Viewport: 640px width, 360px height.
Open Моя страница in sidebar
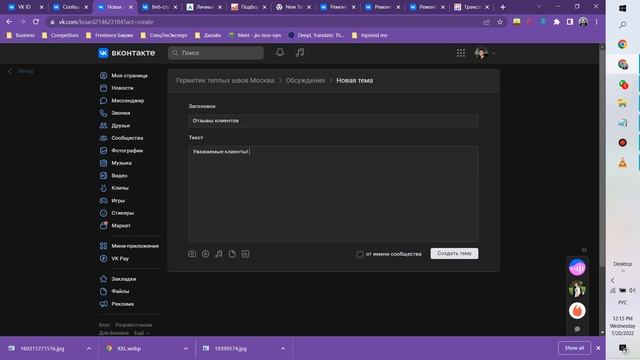tap(124, 76)
